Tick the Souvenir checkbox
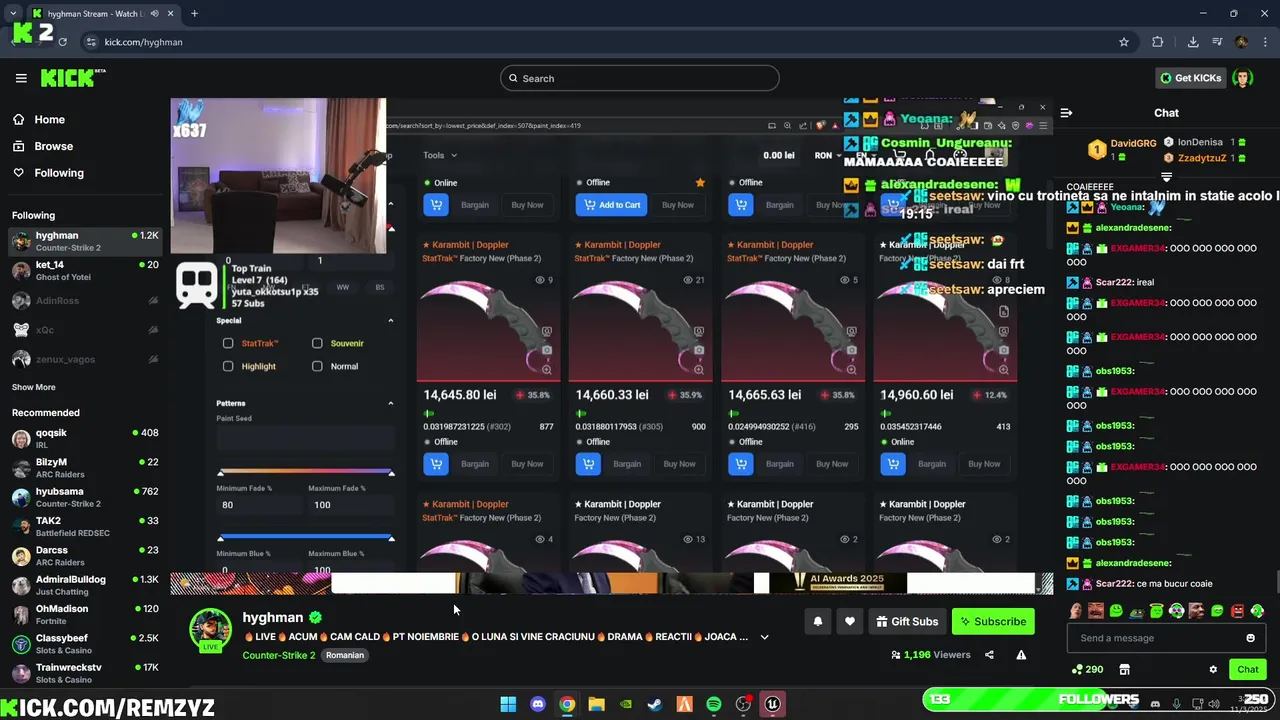 317,343
